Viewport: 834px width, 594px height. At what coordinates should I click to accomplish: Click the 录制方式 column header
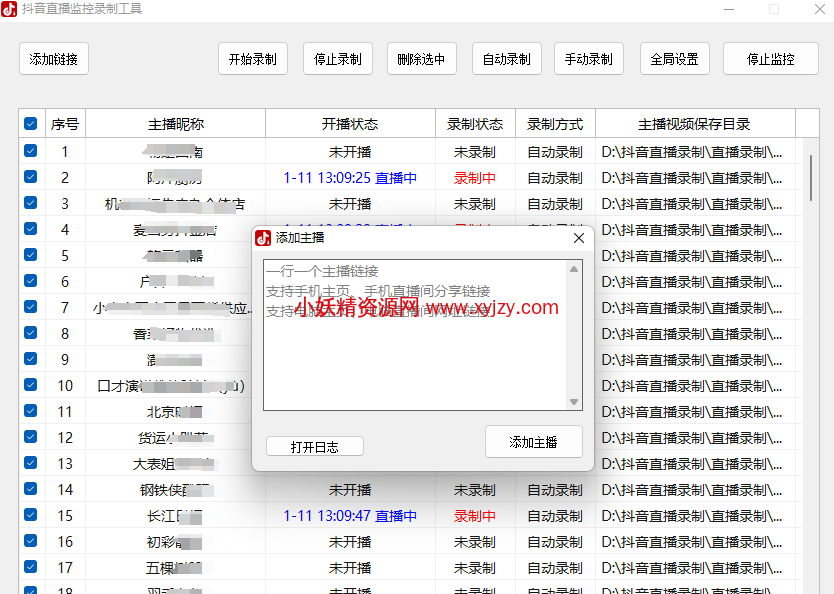click(555, 124)
